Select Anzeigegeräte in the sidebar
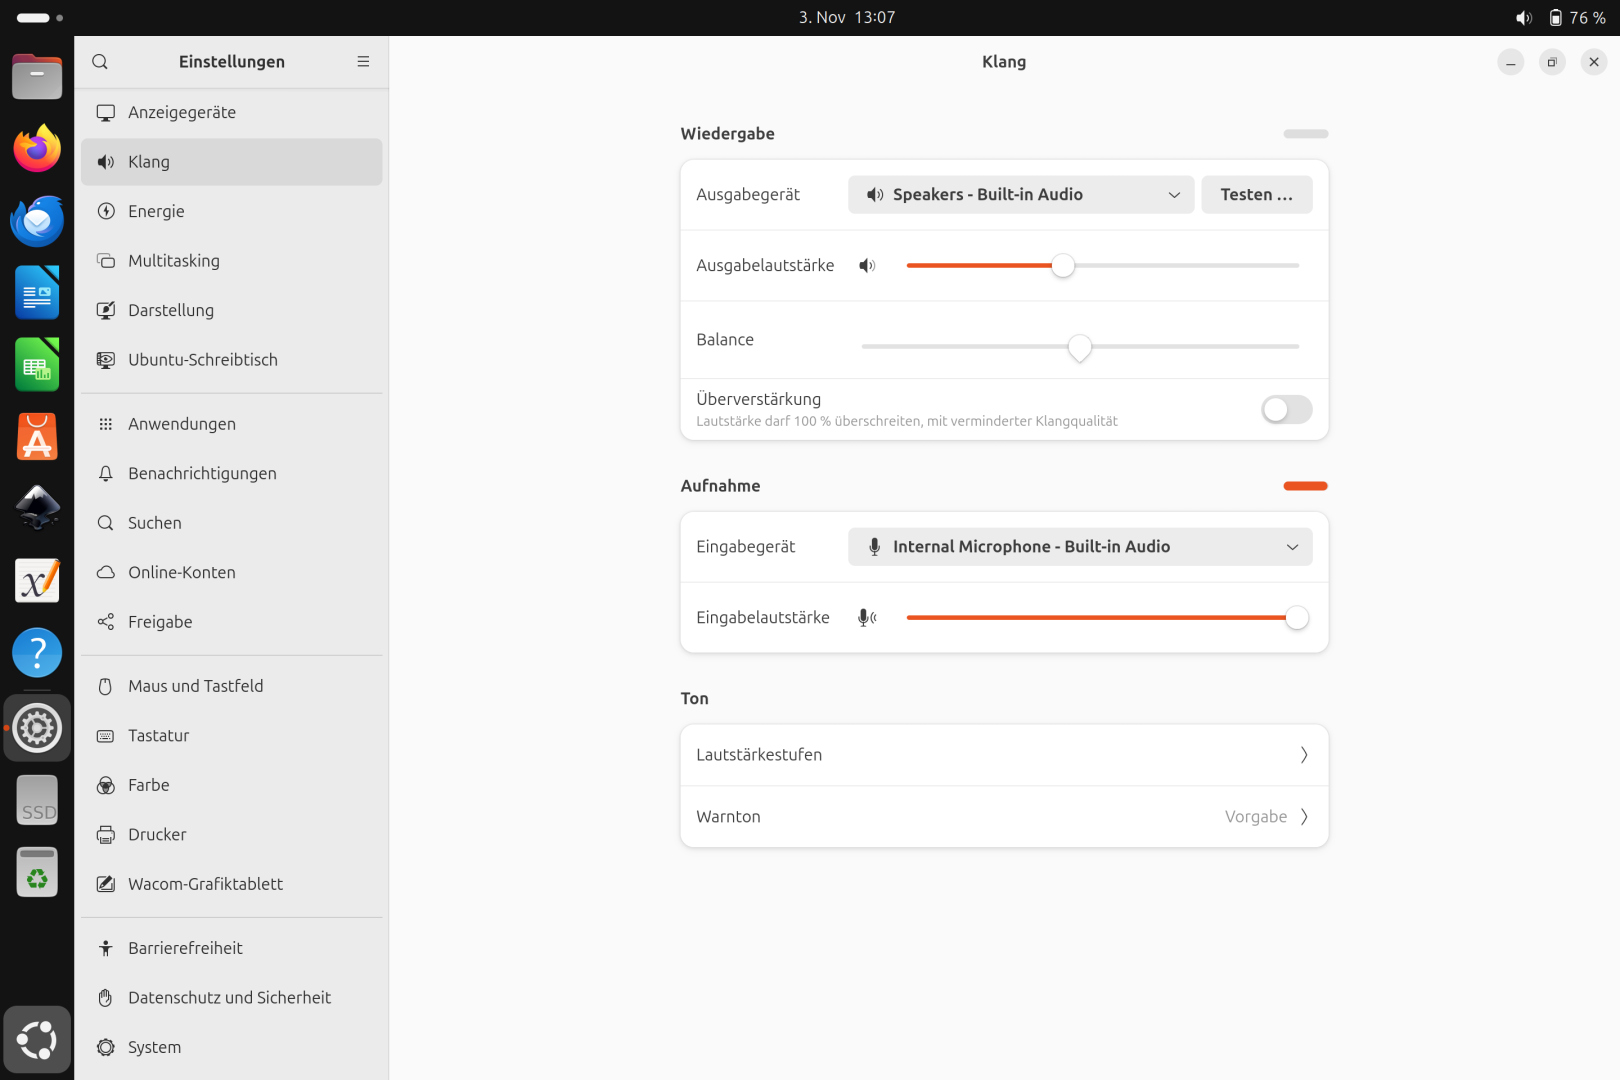 [232, 113]
